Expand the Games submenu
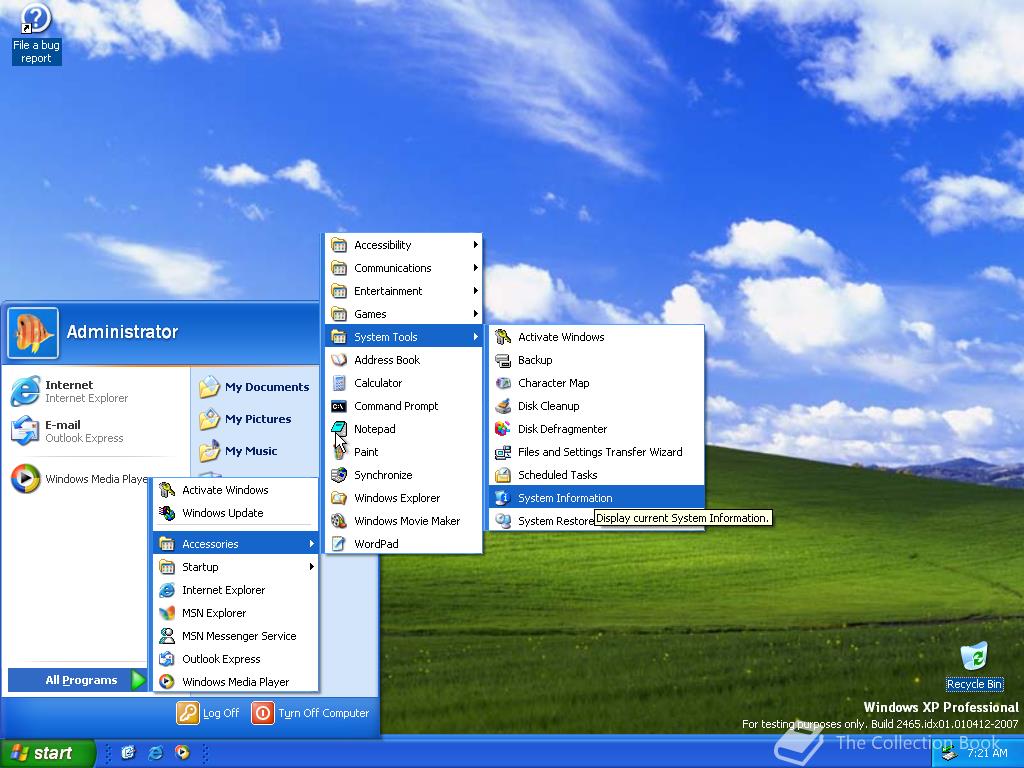Viewport: 1024px width, 768px height. point(403,313)
